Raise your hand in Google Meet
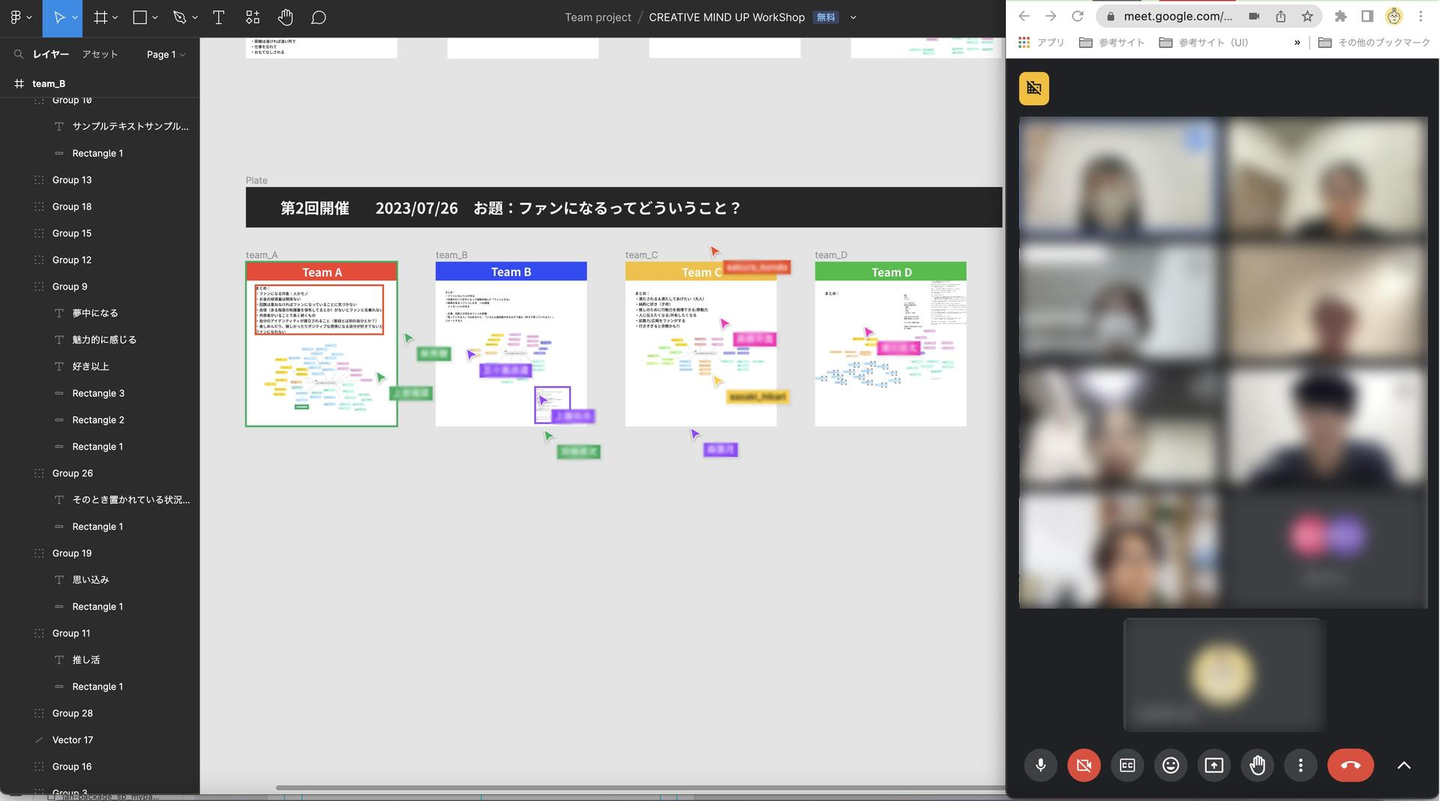Image resolution: width=1440 pixels, height=801 pixels. pyautogui.click(x=1257, y=765)
